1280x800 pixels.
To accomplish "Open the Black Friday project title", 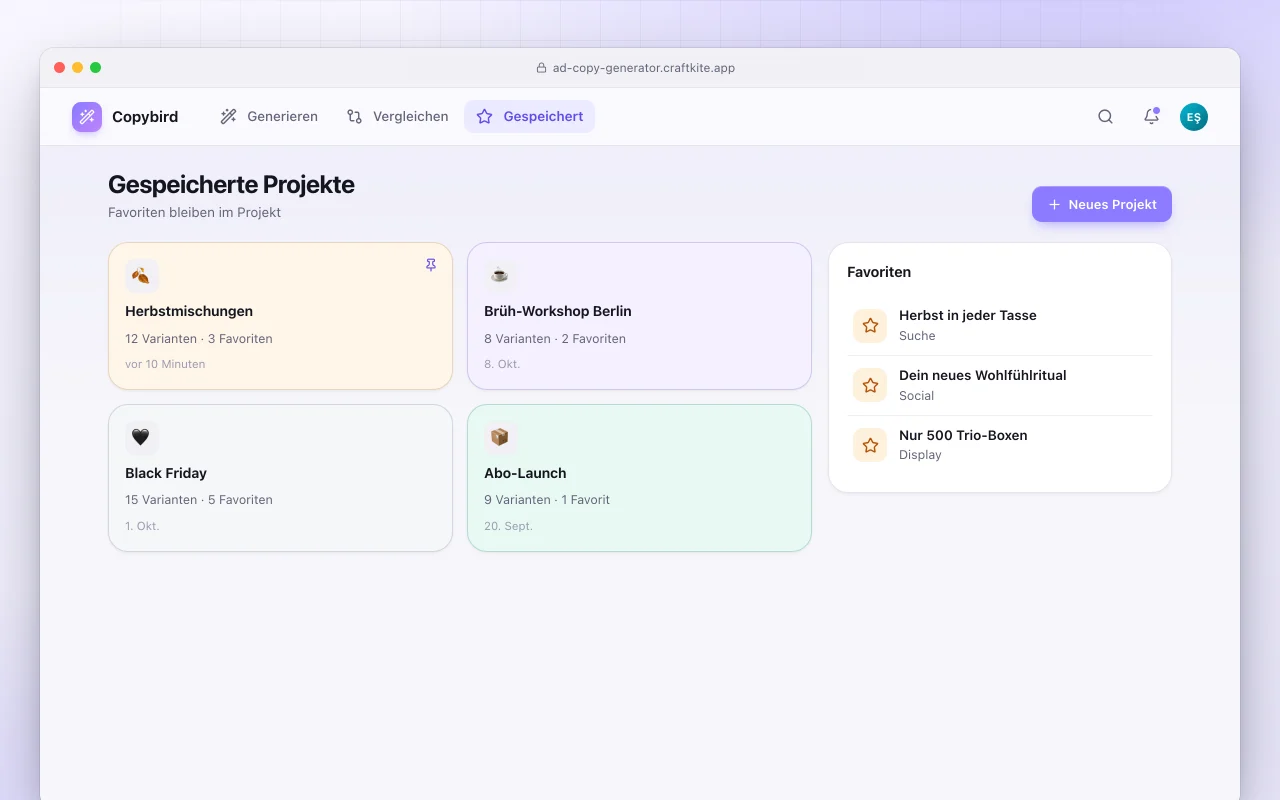I will click(166, 473).
